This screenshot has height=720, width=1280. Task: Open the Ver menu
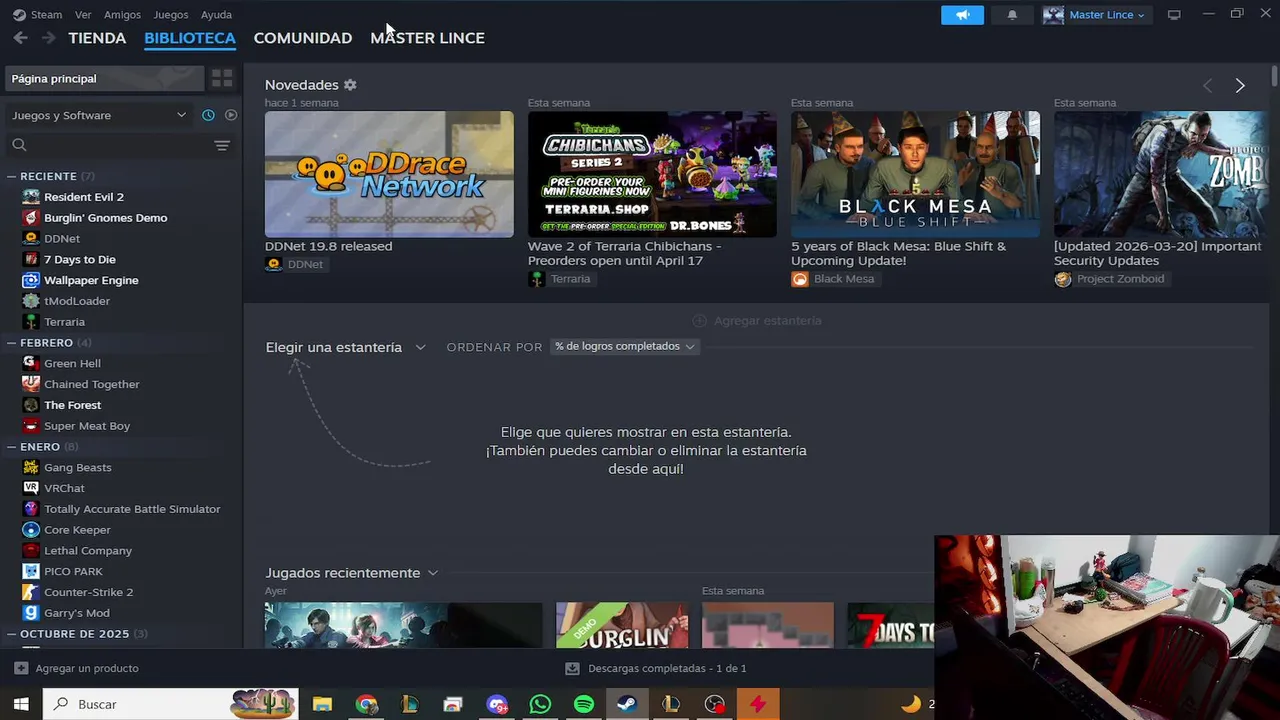(x=83, y=15)
